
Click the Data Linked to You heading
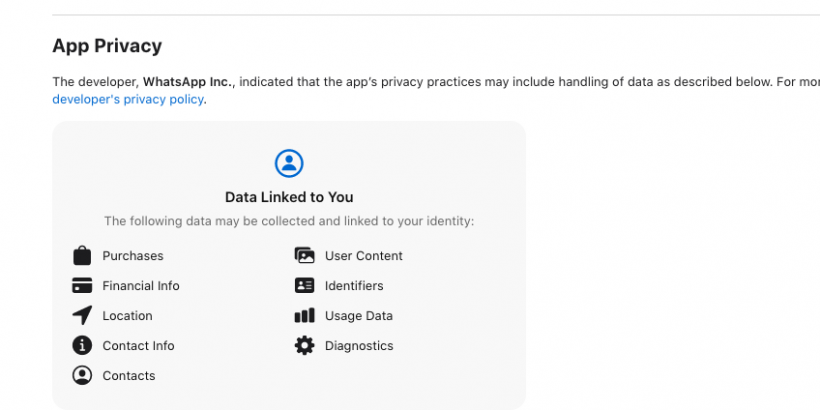[x=289, y=197]
